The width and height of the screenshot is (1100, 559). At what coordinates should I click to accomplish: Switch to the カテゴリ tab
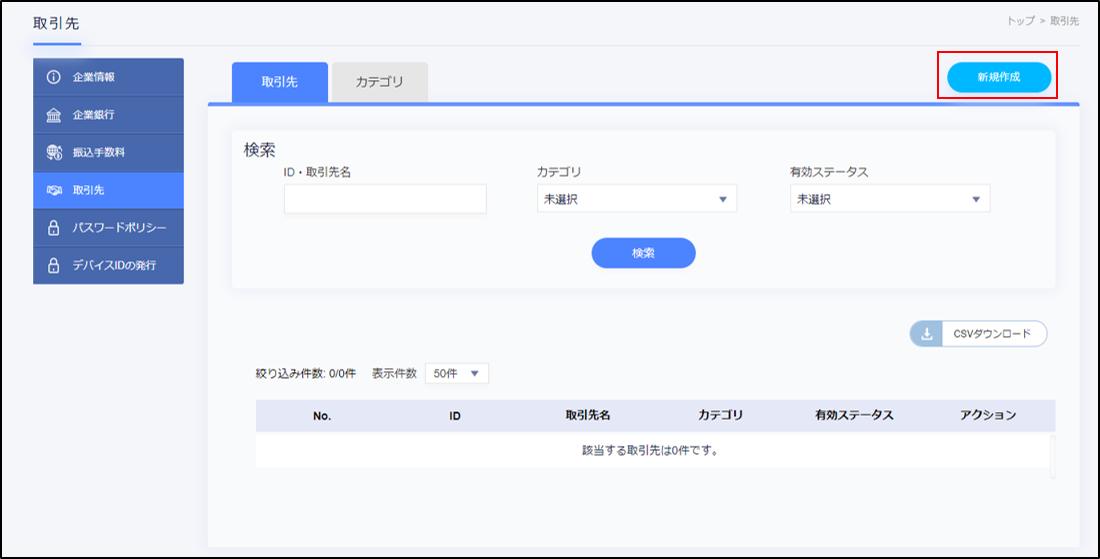(x=379, y=82)
